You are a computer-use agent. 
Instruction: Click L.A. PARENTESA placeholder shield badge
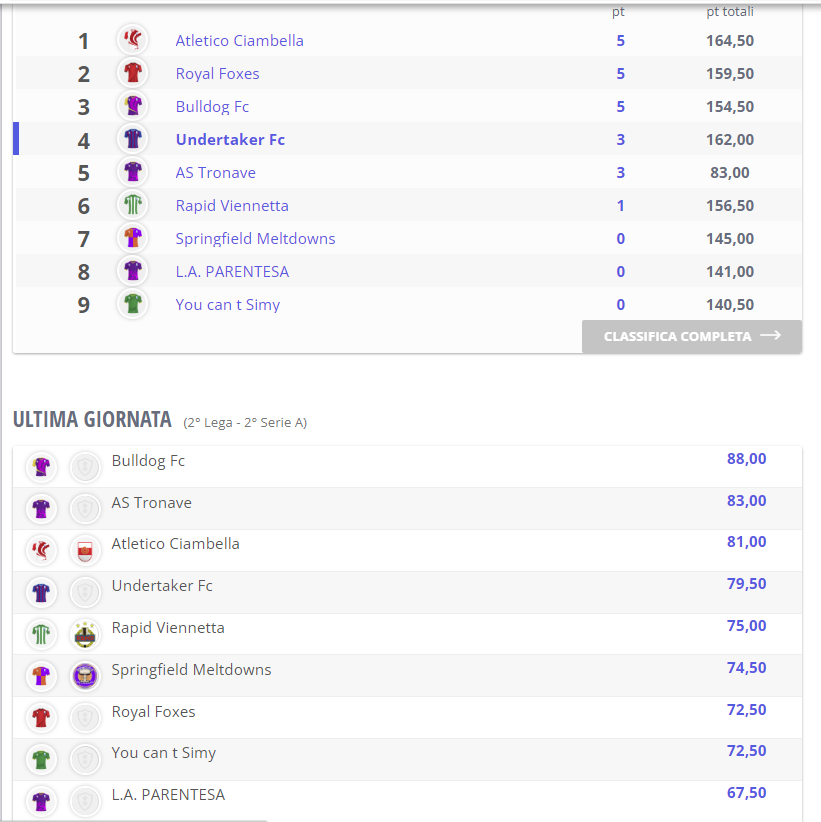click(85, 802)
